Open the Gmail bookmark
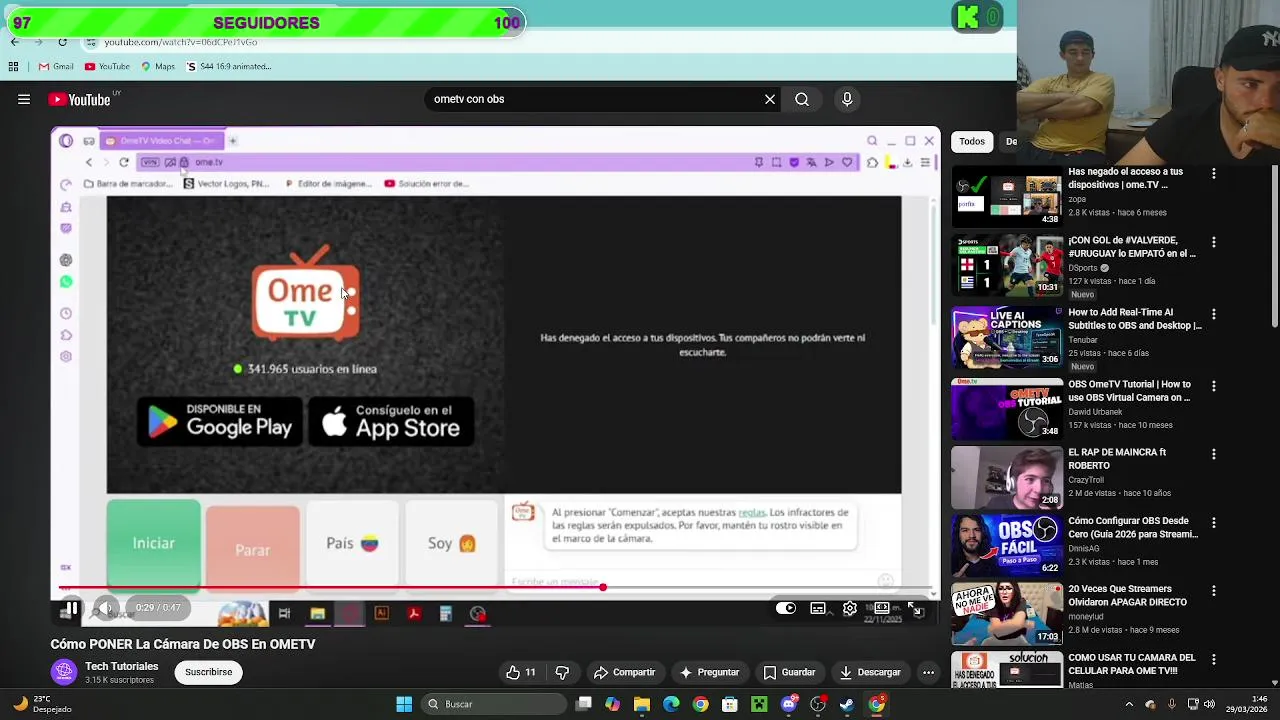Viewport: 1280px width, 720px height. tap(56, 66)
